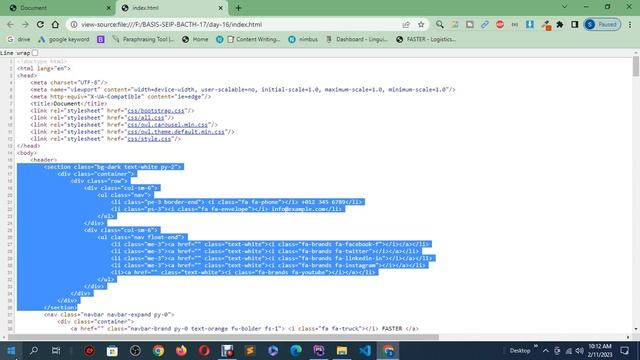Open Microsoft Store from the taskbar
640x360 pixels.
pos(112,351)
